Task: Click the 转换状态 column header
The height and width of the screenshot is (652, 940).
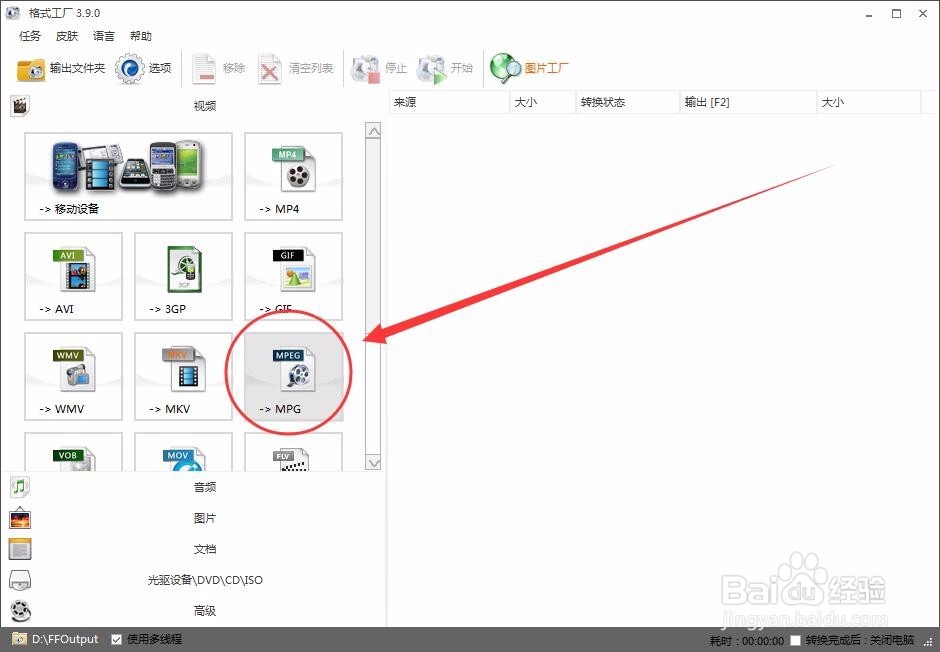Action: [628, 102]
